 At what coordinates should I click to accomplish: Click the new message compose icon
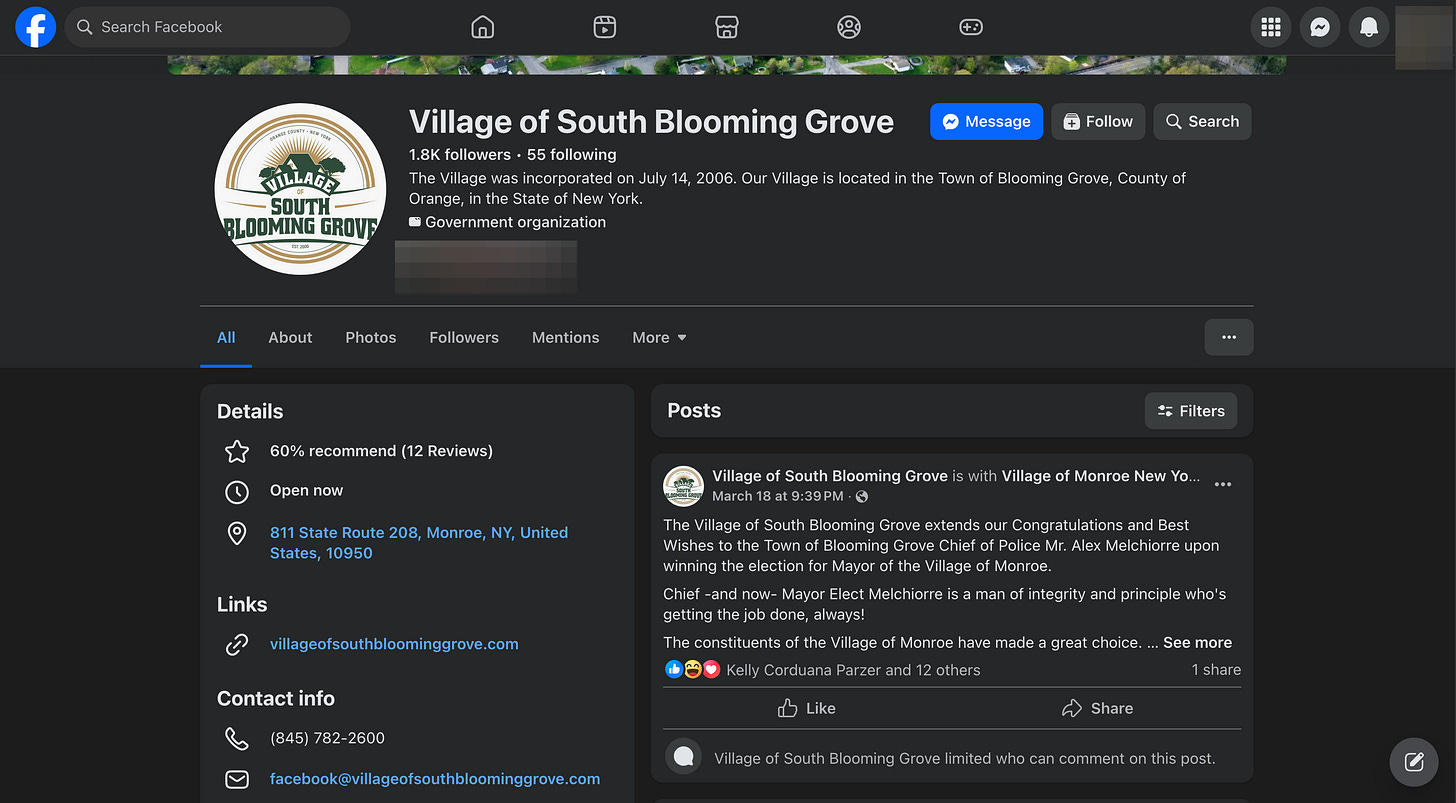point(1414,762)
